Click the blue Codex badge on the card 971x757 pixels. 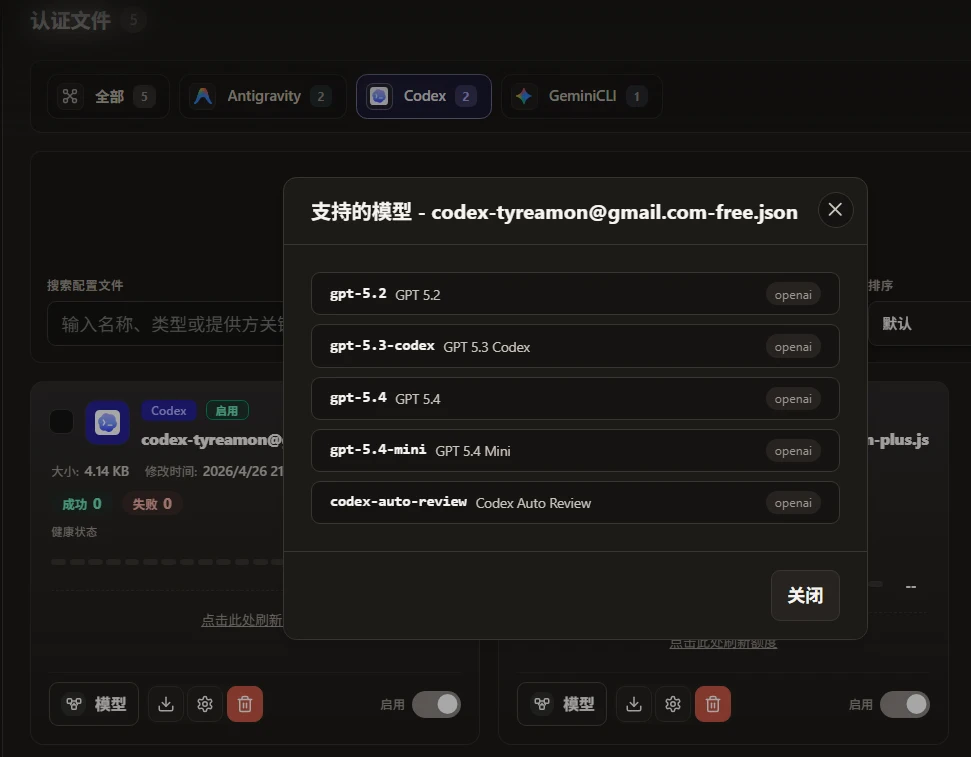(168, 411)
